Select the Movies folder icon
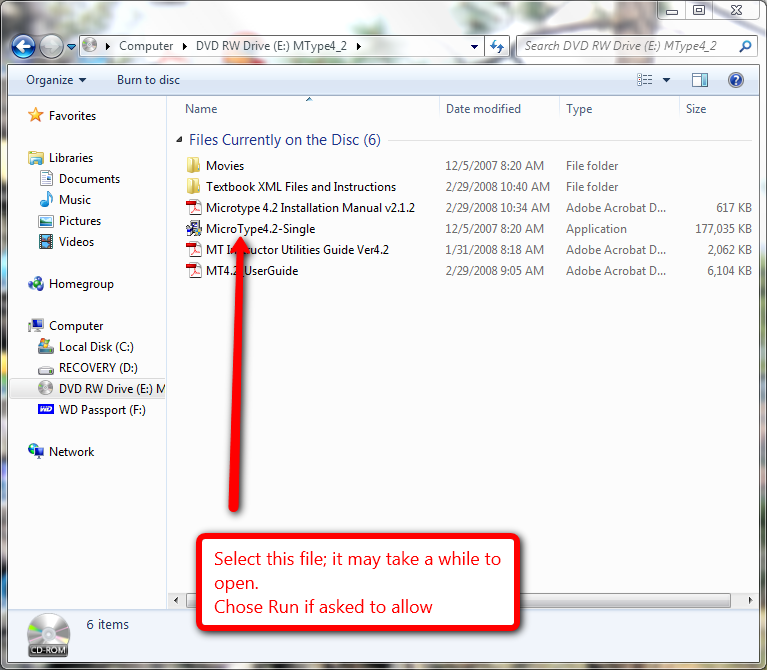The height and width of the screenshot is (670, 767). (193, 165)
